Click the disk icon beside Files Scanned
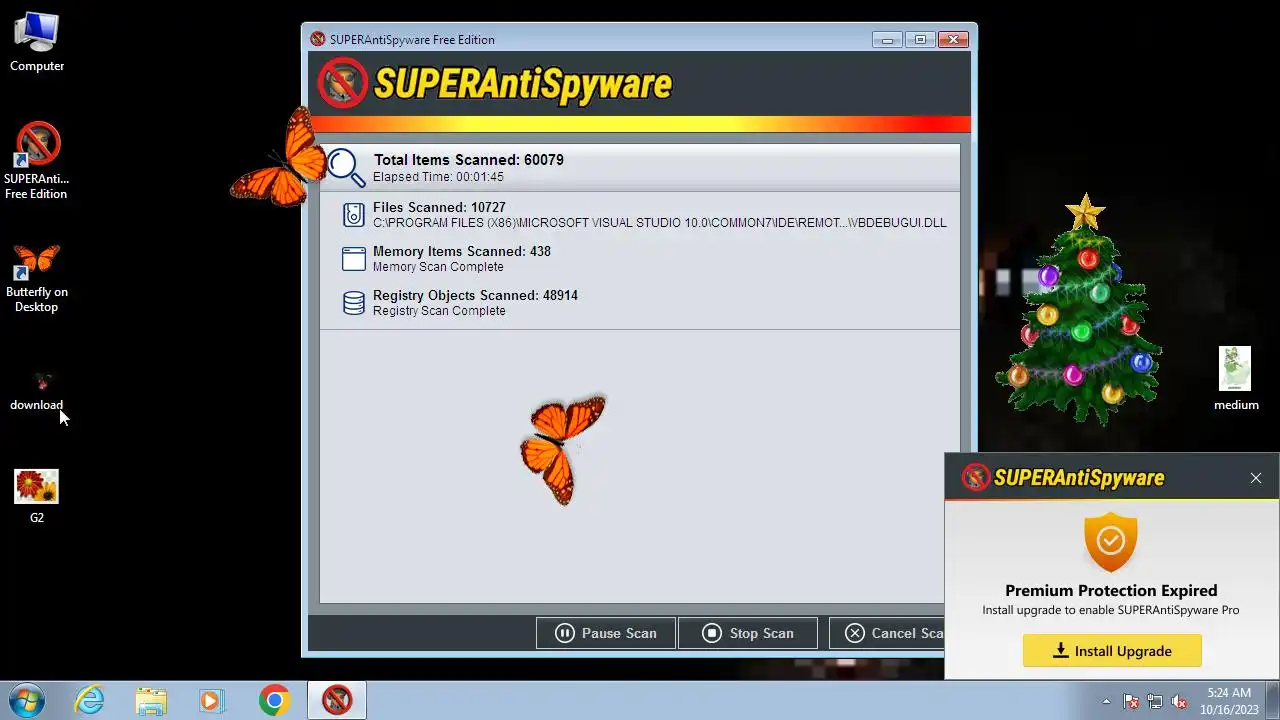1280x720 pixels. tap(354, 214)
